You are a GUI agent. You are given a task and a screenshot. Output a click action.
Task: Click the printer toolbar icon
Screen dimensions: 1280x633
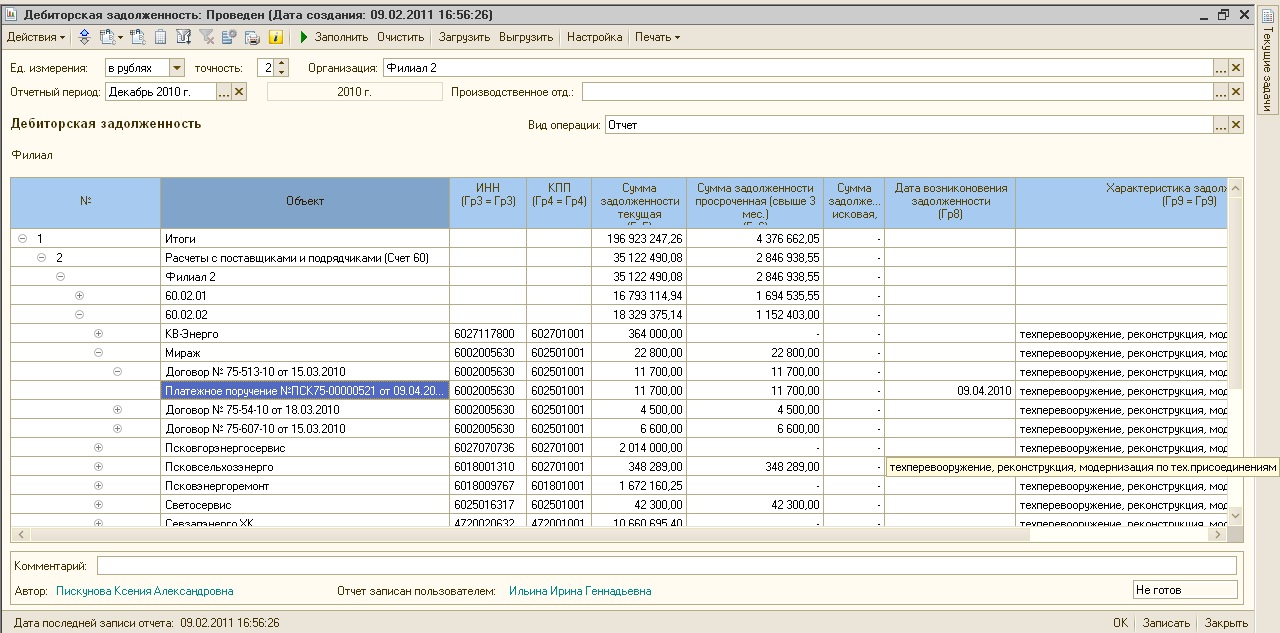(252, 37)
